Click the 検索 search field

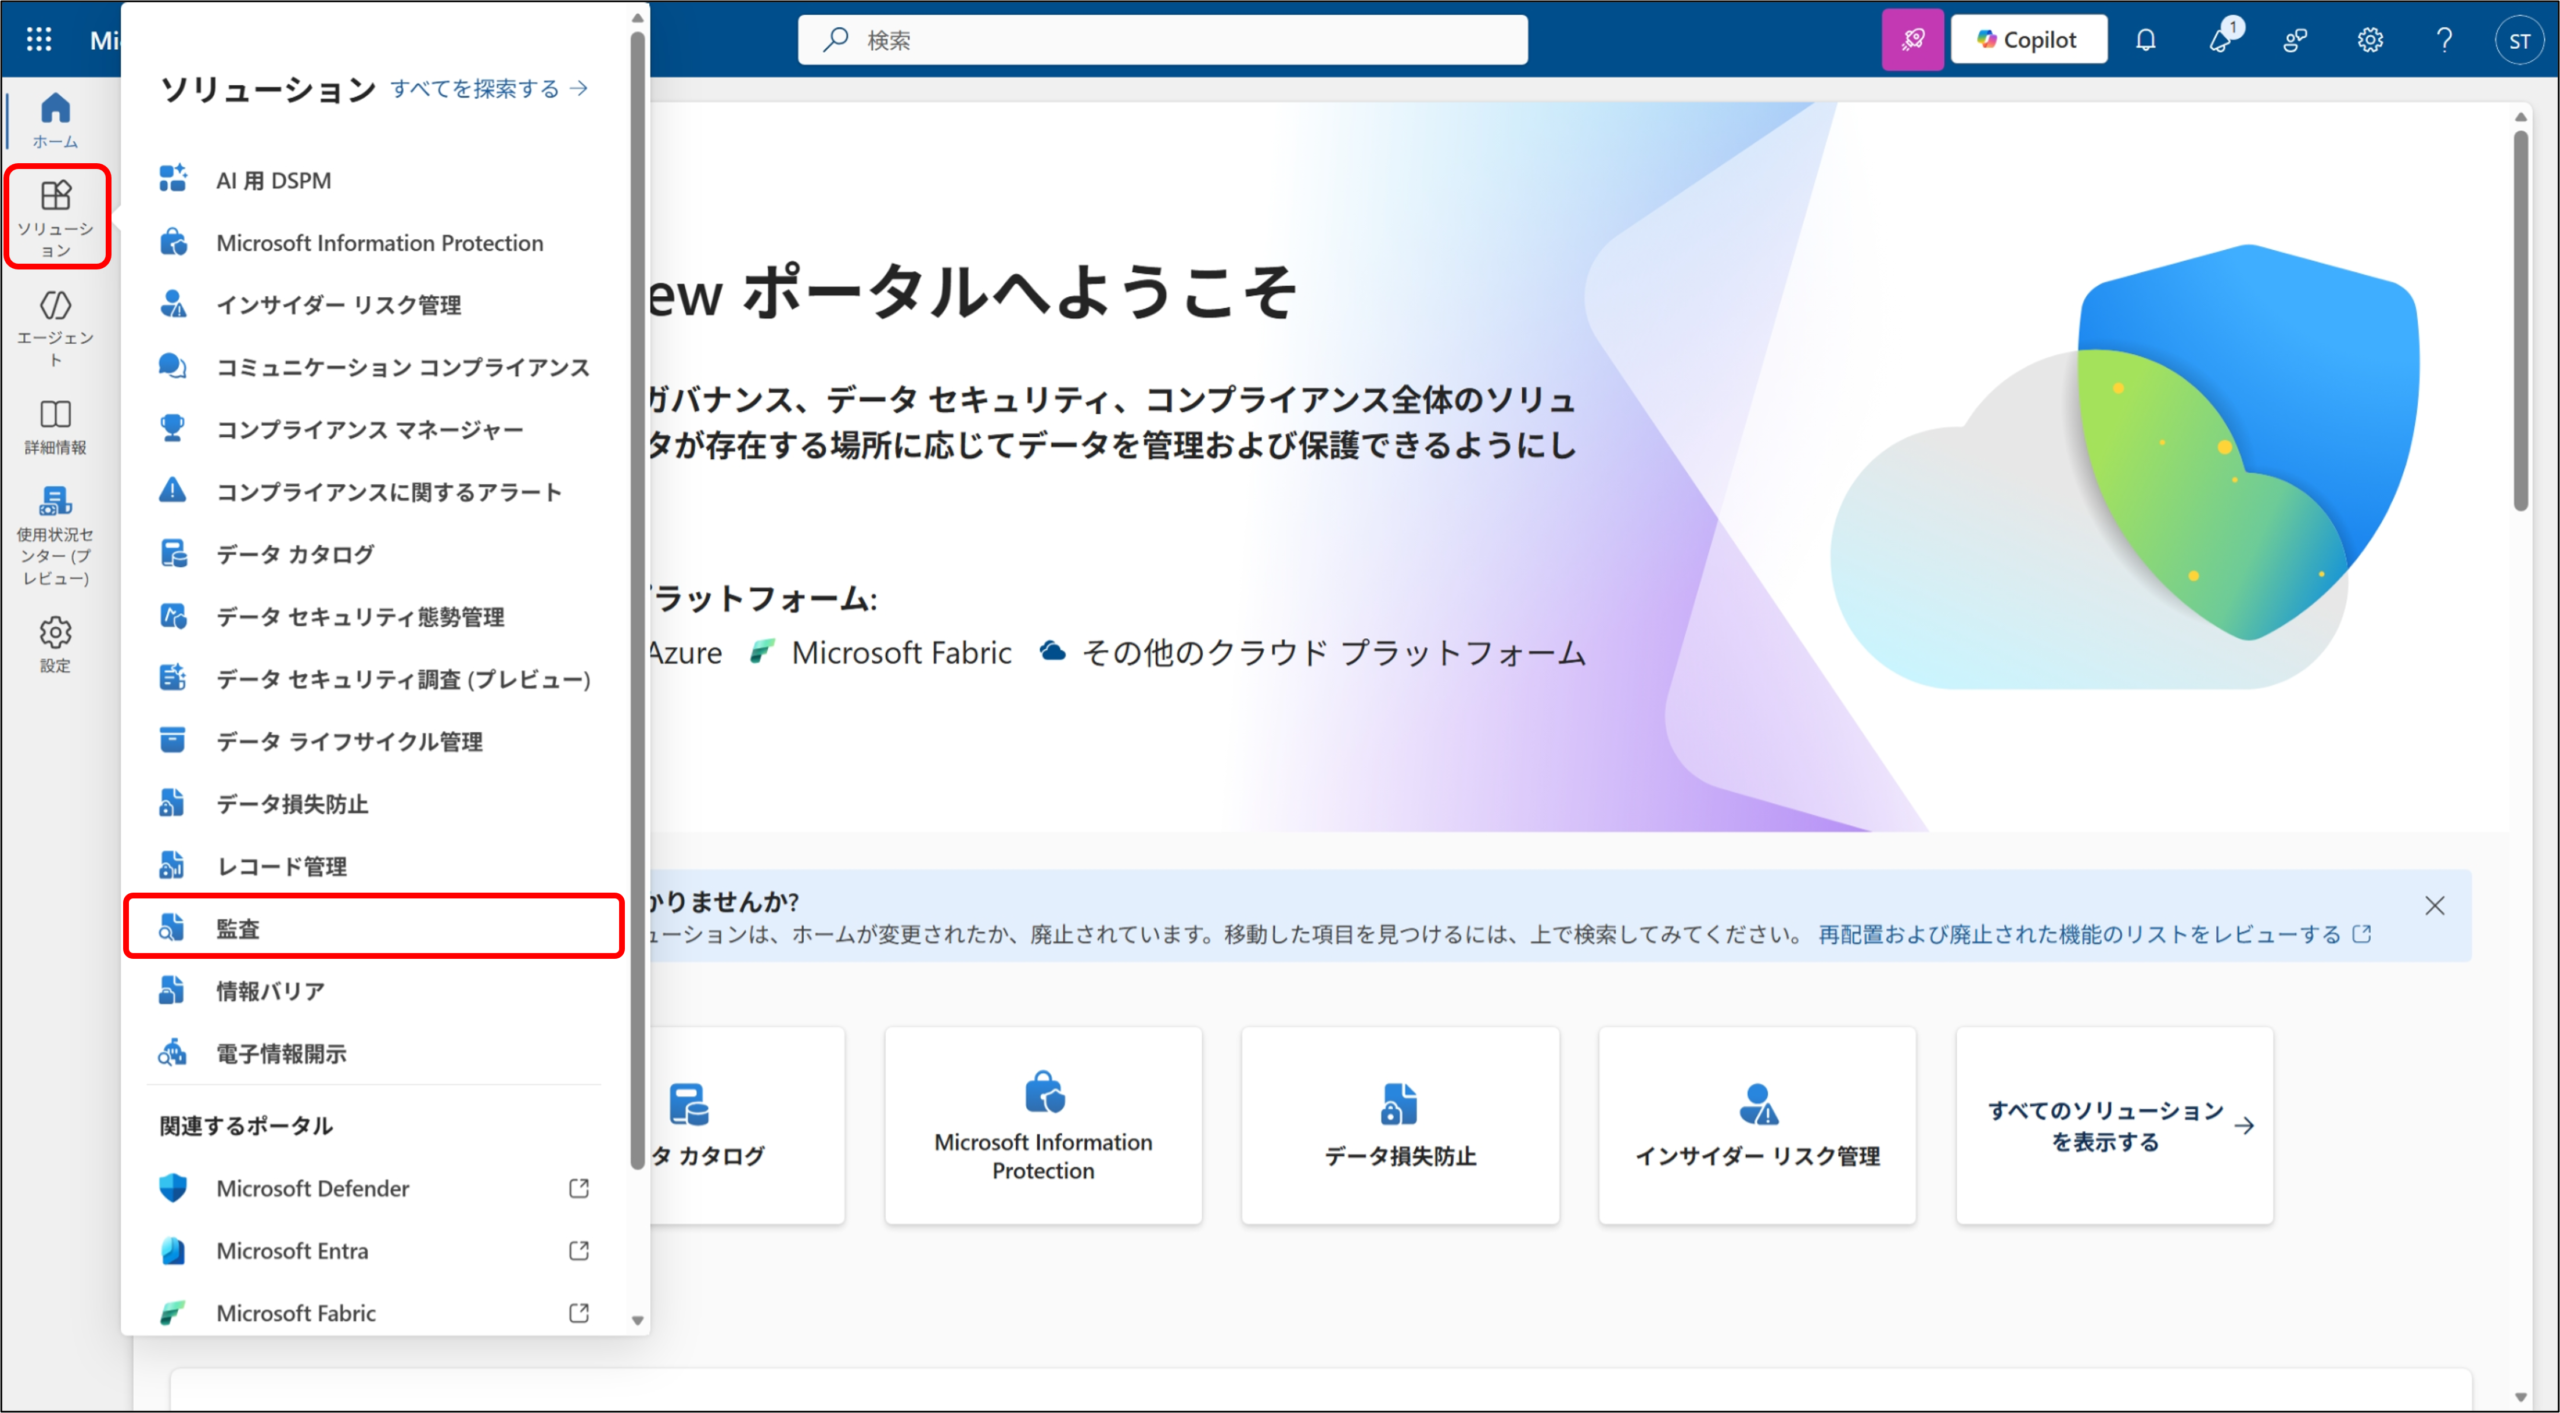[x=1162, y=40]
